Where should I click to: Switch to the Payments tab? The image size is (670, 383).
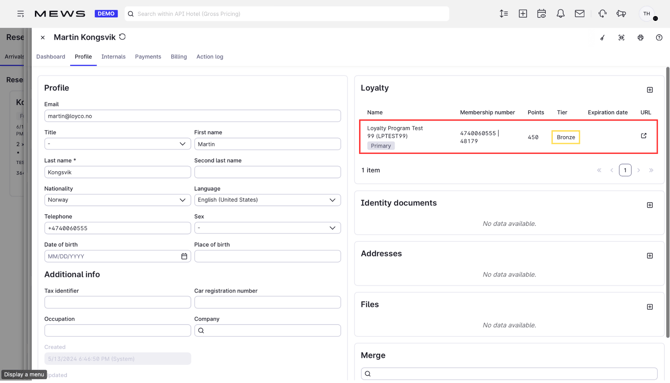pos(148,56)
